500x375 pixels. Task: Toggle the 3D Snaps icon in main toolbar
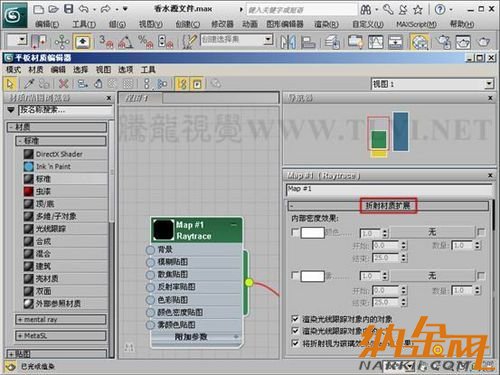(x=106, y=42)
